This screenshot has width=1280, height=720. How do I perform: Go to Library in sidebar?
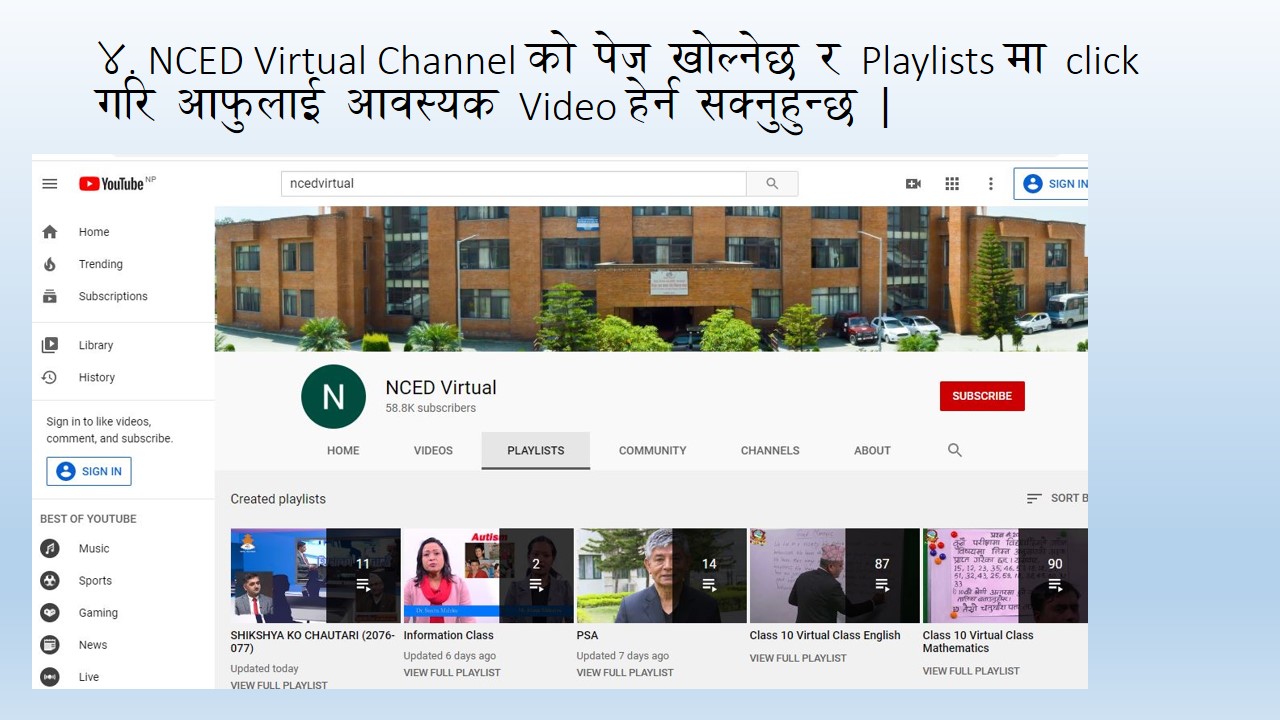pos(95,346)
